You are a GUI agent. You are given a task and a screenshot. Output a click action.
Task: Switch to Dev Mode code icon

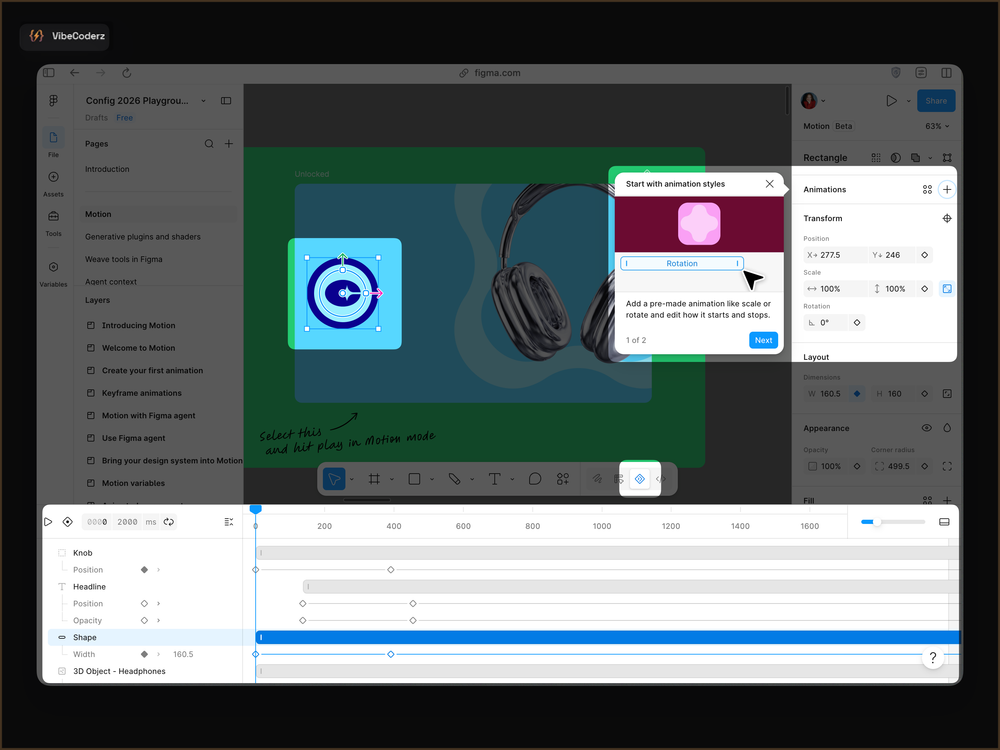point(661,479)
